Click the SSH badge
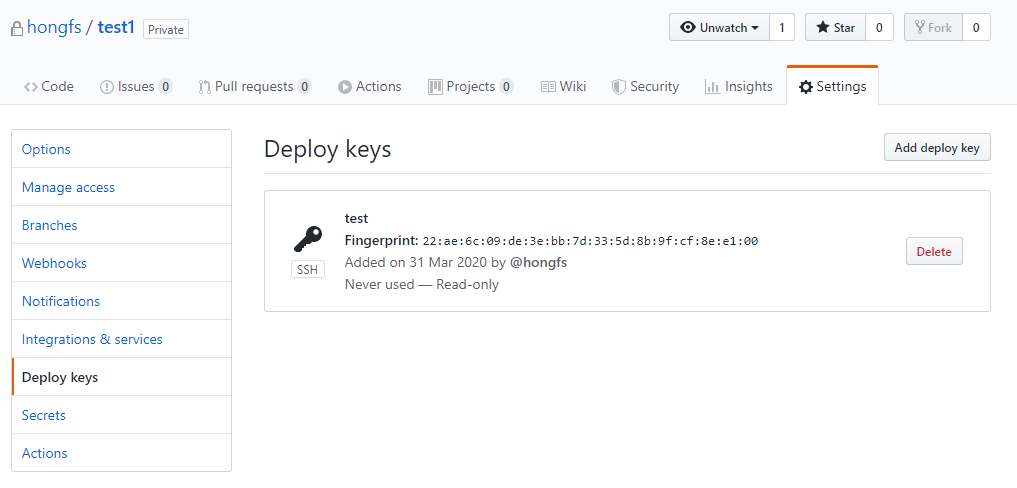Screen dimensions: 1017x488 [x=307, y=270]
